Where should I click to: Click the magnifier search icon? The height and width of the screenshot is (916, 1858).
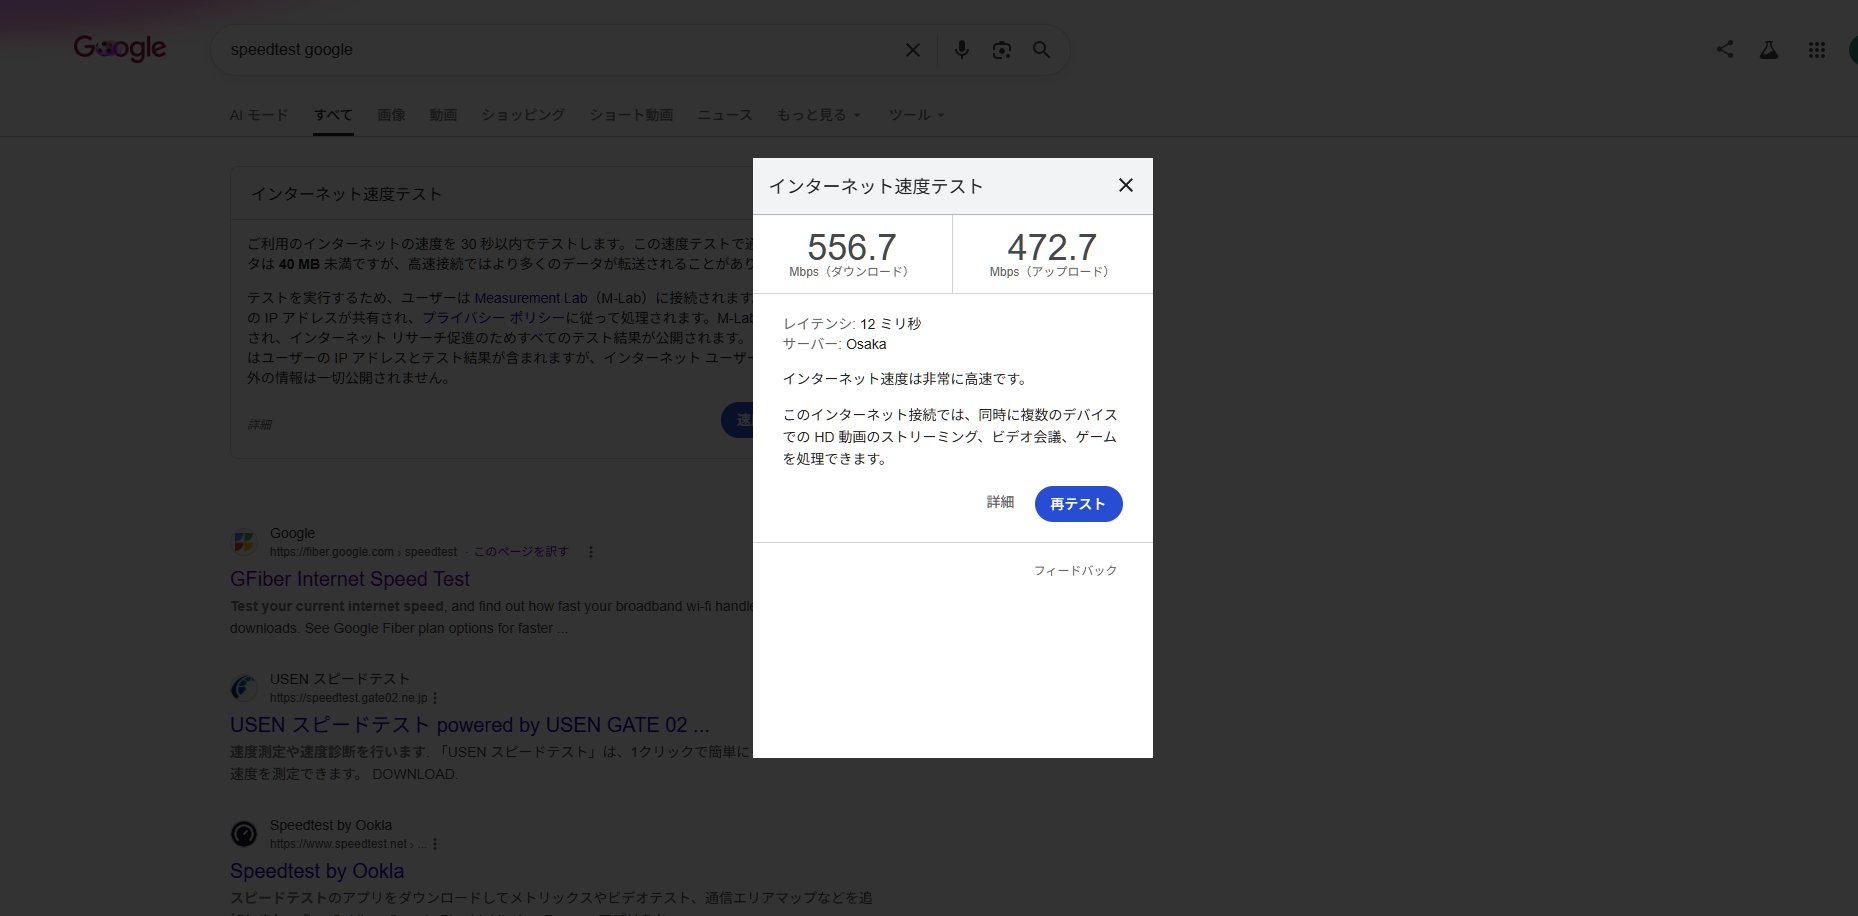pyautogui.click(x=1041, y=50)
